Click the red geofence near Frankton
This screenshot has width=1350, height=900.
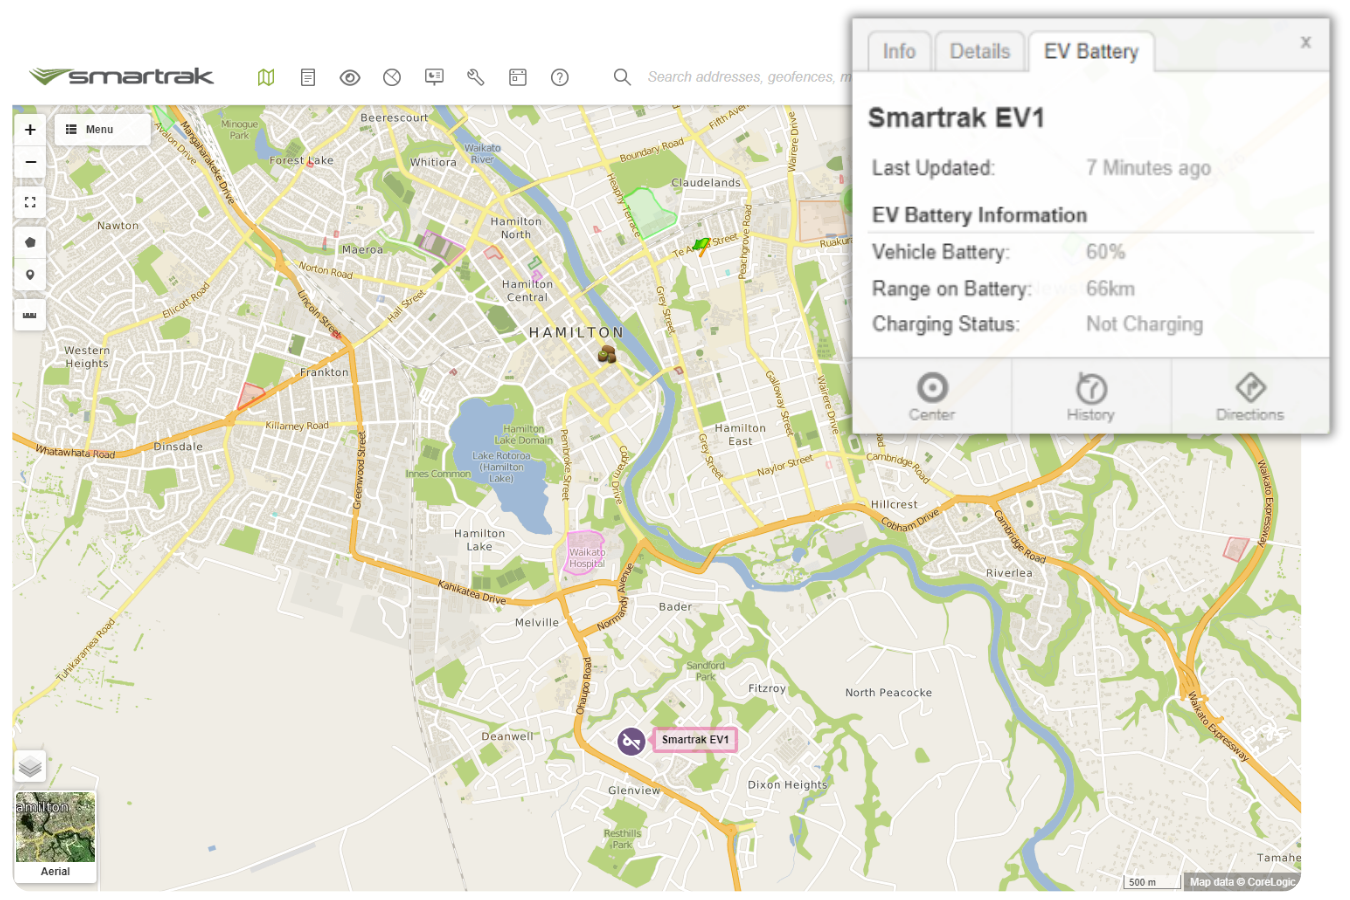point(250,396)
